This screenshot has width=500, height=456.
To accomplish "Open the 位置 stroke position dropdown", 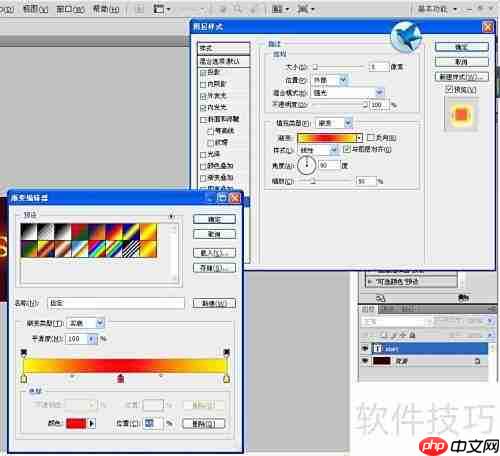I will [343, 80].
